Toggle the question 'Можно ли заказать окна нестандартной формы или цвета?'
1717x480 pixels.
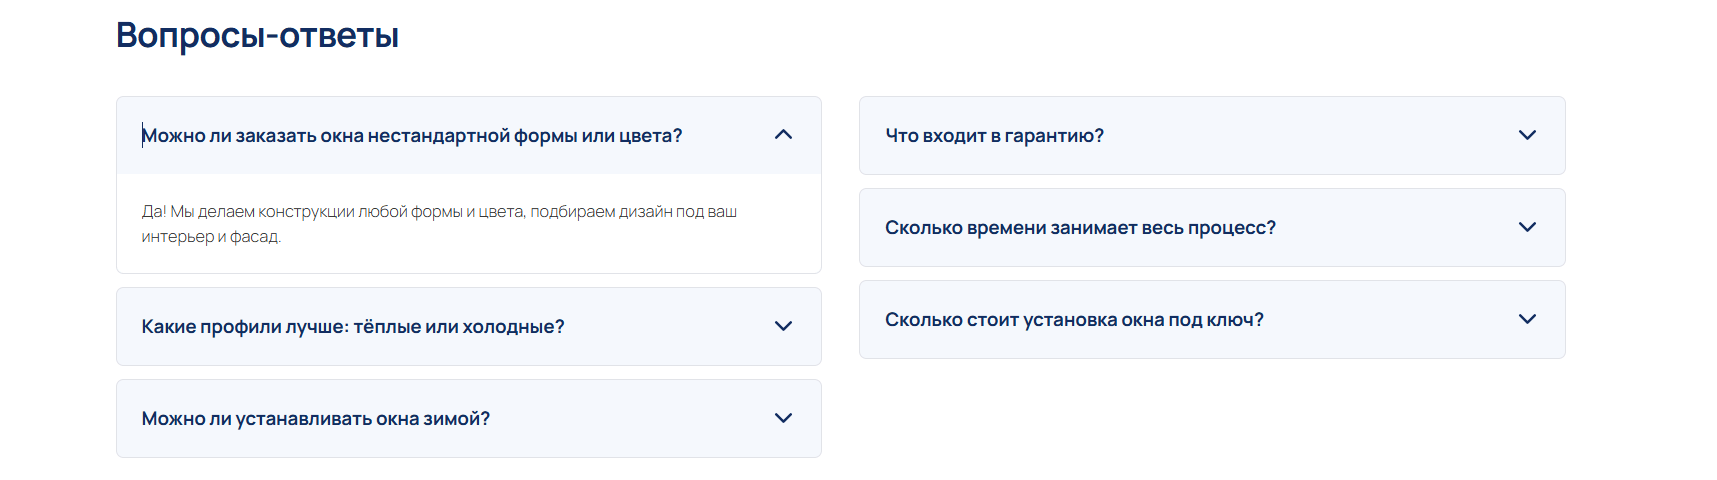click(x=412, y=136)
